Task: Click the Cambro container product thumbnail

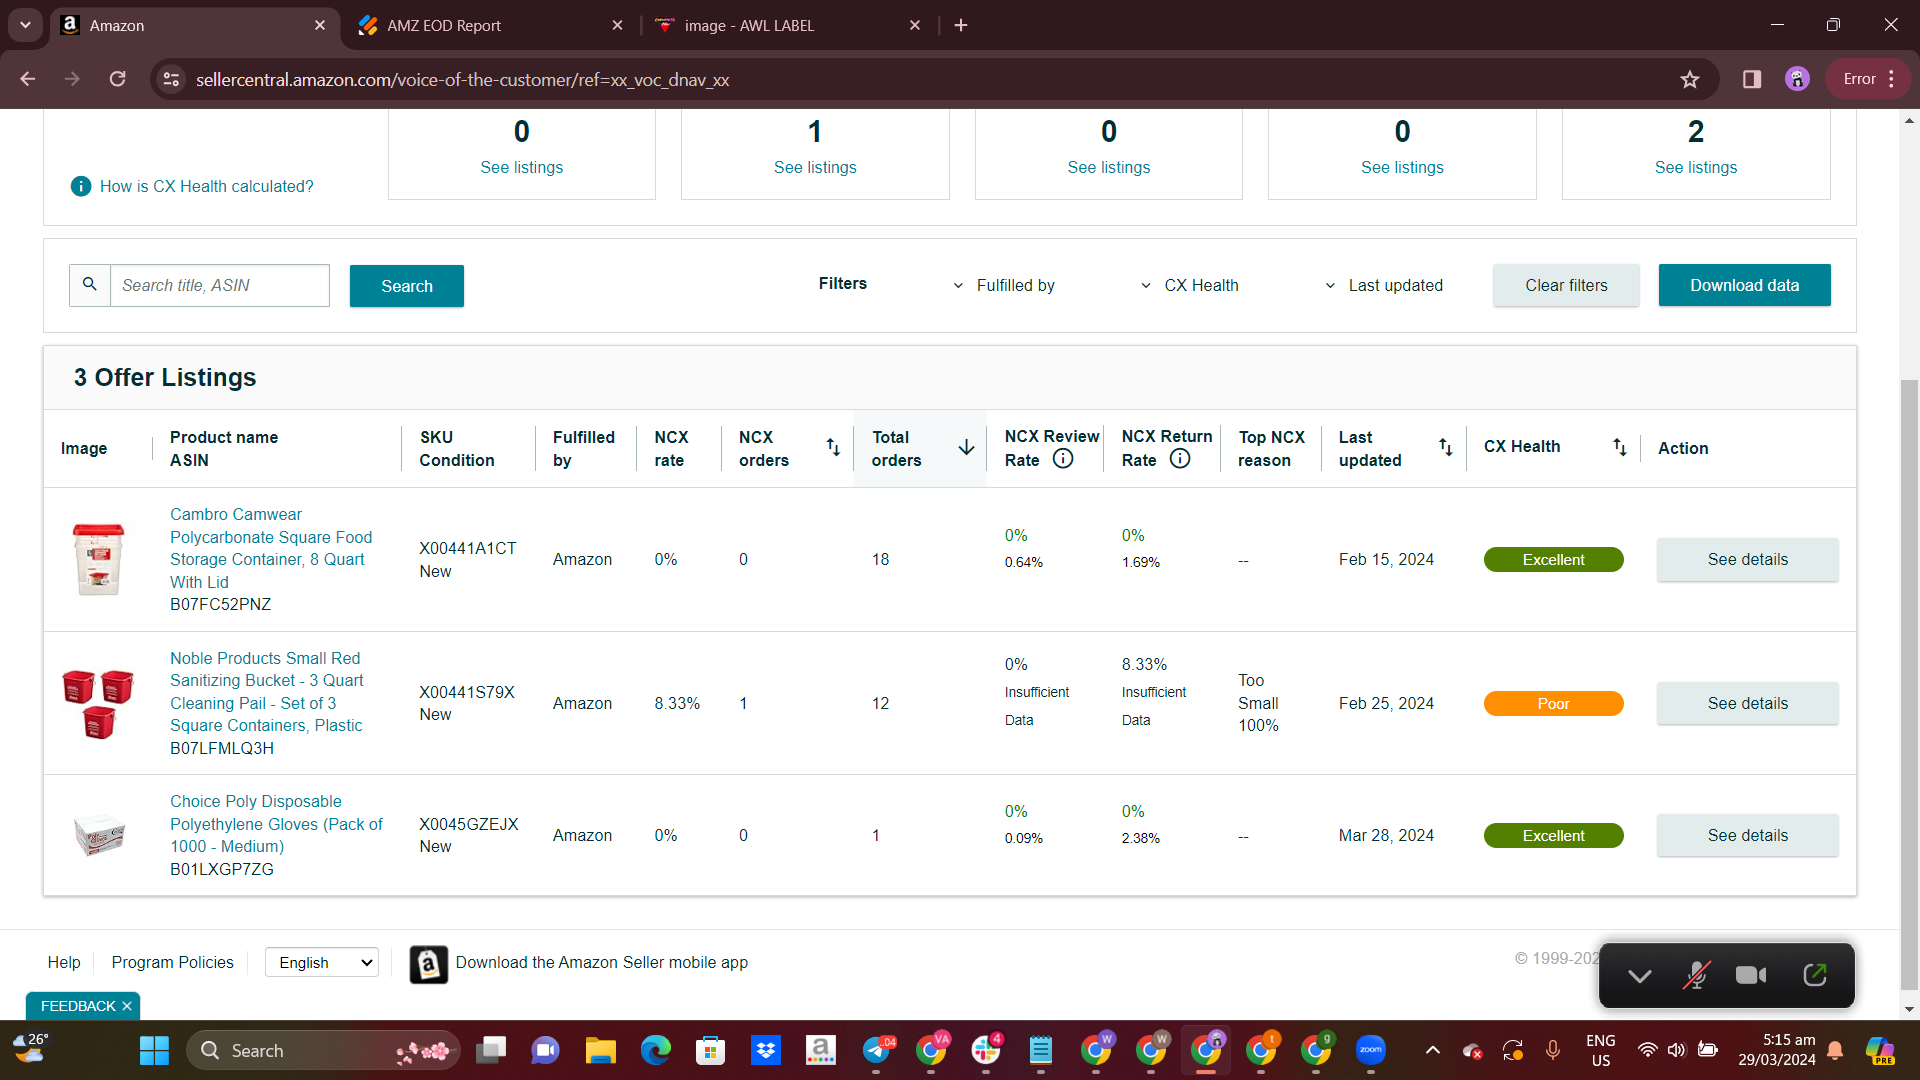Action: pyautogui.click(x=98, y=559)
